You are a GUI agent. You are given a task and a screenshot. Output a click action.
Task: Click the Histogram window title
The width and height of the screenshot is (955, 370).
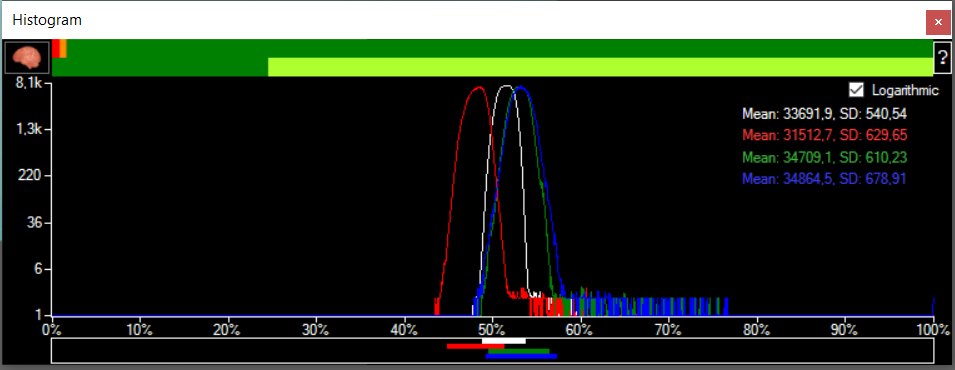tap(48, 21)
